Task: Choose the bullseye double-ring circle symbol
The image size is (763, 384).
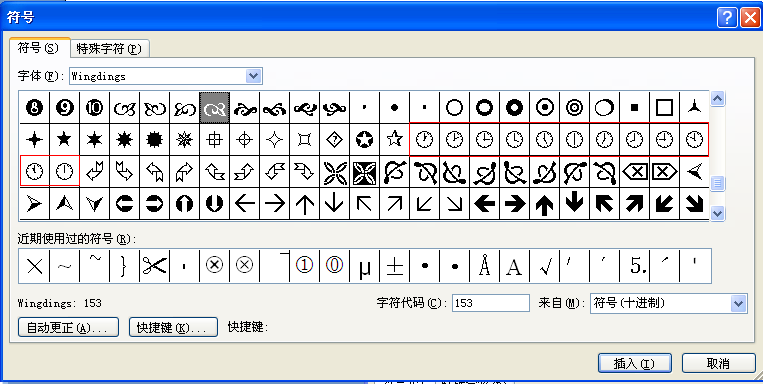Action: point(575,108)
